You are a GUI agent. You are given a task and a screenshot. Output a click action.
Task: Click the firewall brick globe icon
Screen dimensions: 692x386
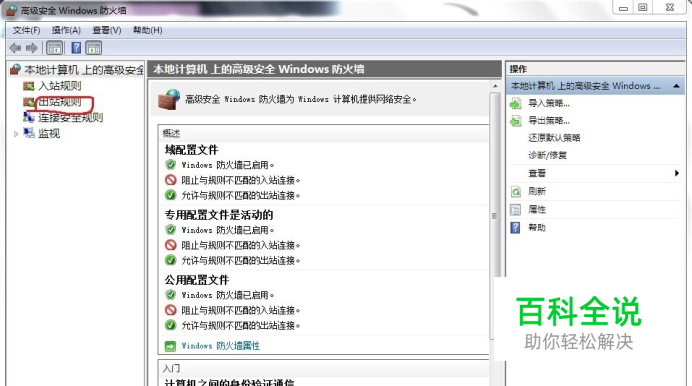click(x=169, y=99)
